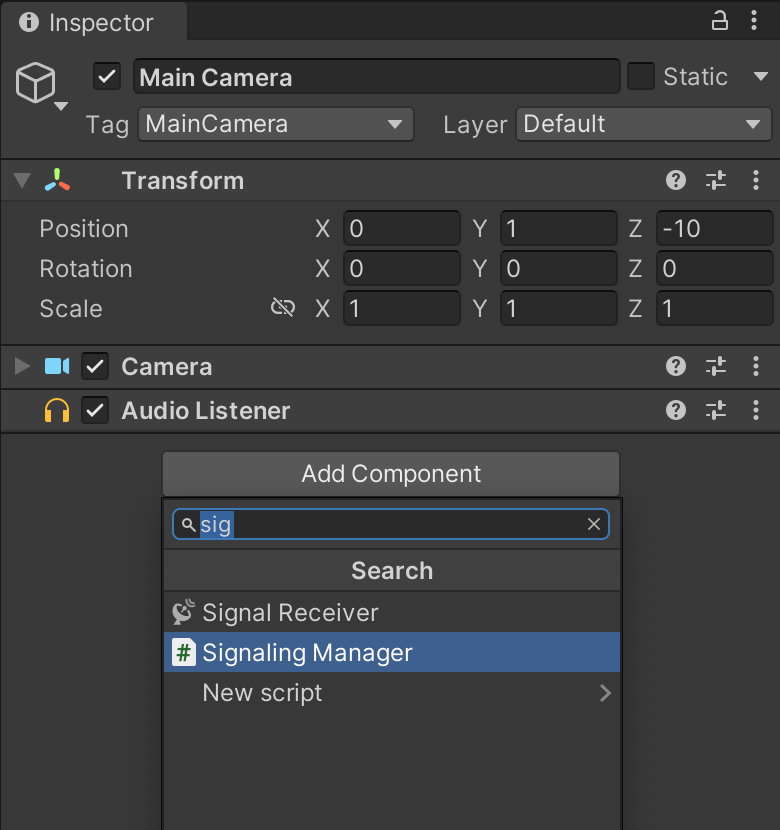Click the Audio Listener component title
Viewport: 780px width, 830px height.
(206, 411)
